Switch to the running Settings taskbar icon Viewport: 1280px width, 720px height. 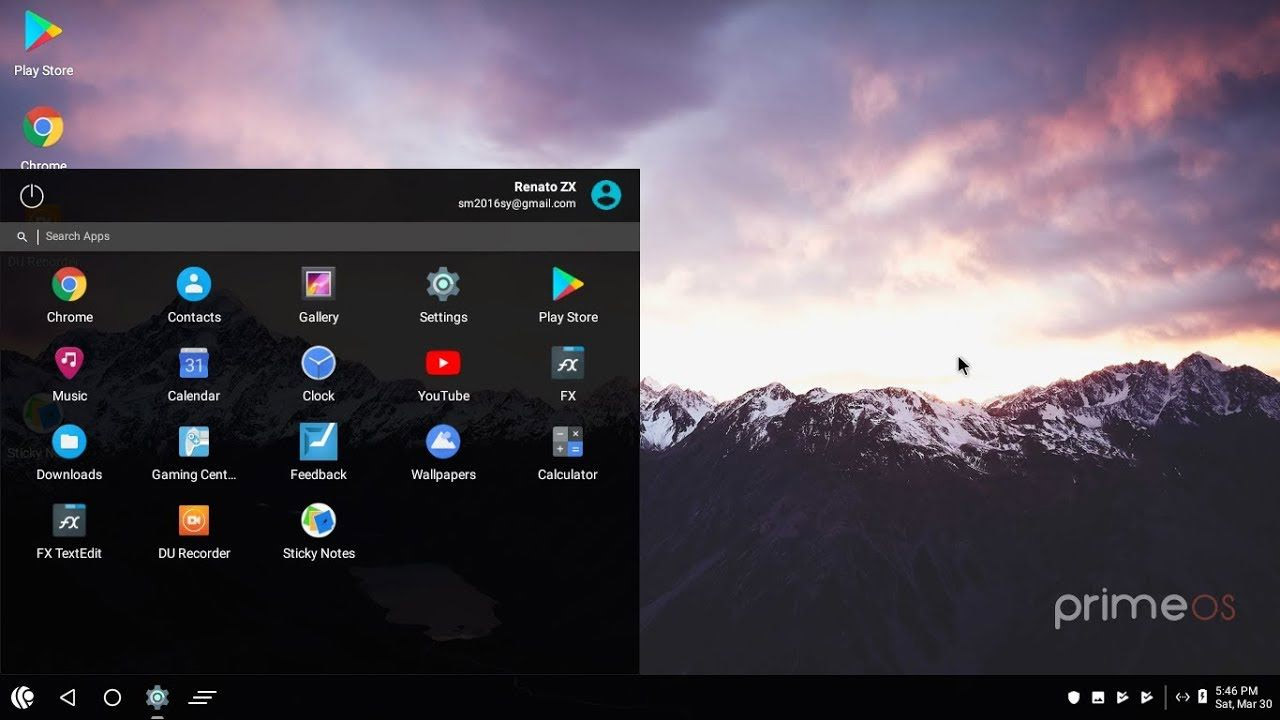[x=157, y=697]
